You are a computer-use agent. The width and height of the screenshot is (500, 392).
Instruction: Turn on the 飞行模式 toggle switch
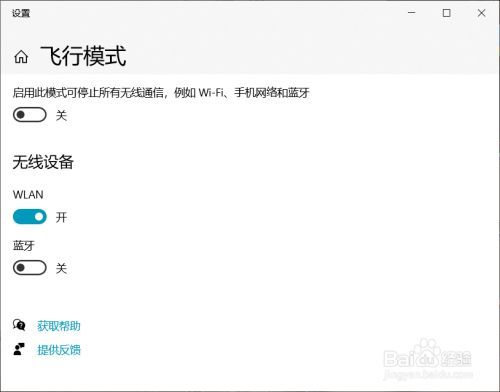pyautogui.click(x=30, y=115)
